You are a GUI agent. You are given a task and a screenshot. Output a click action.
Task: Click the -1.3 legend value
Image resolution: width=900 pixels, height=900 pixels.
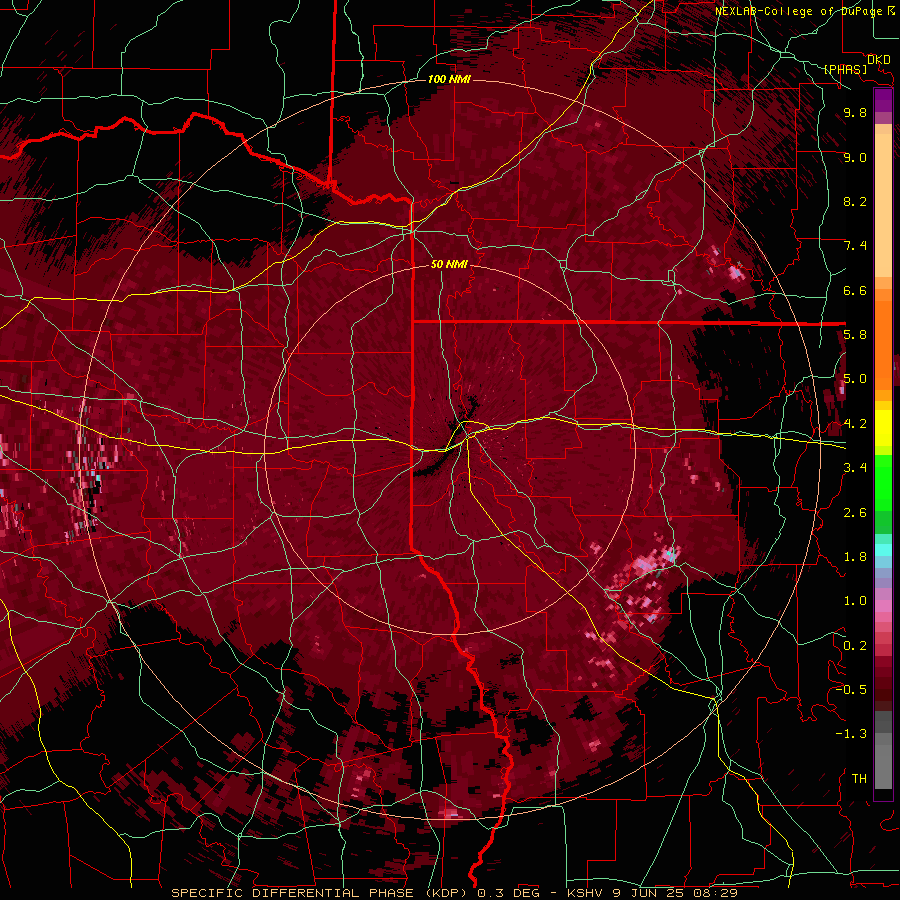(x=851, y=734)
